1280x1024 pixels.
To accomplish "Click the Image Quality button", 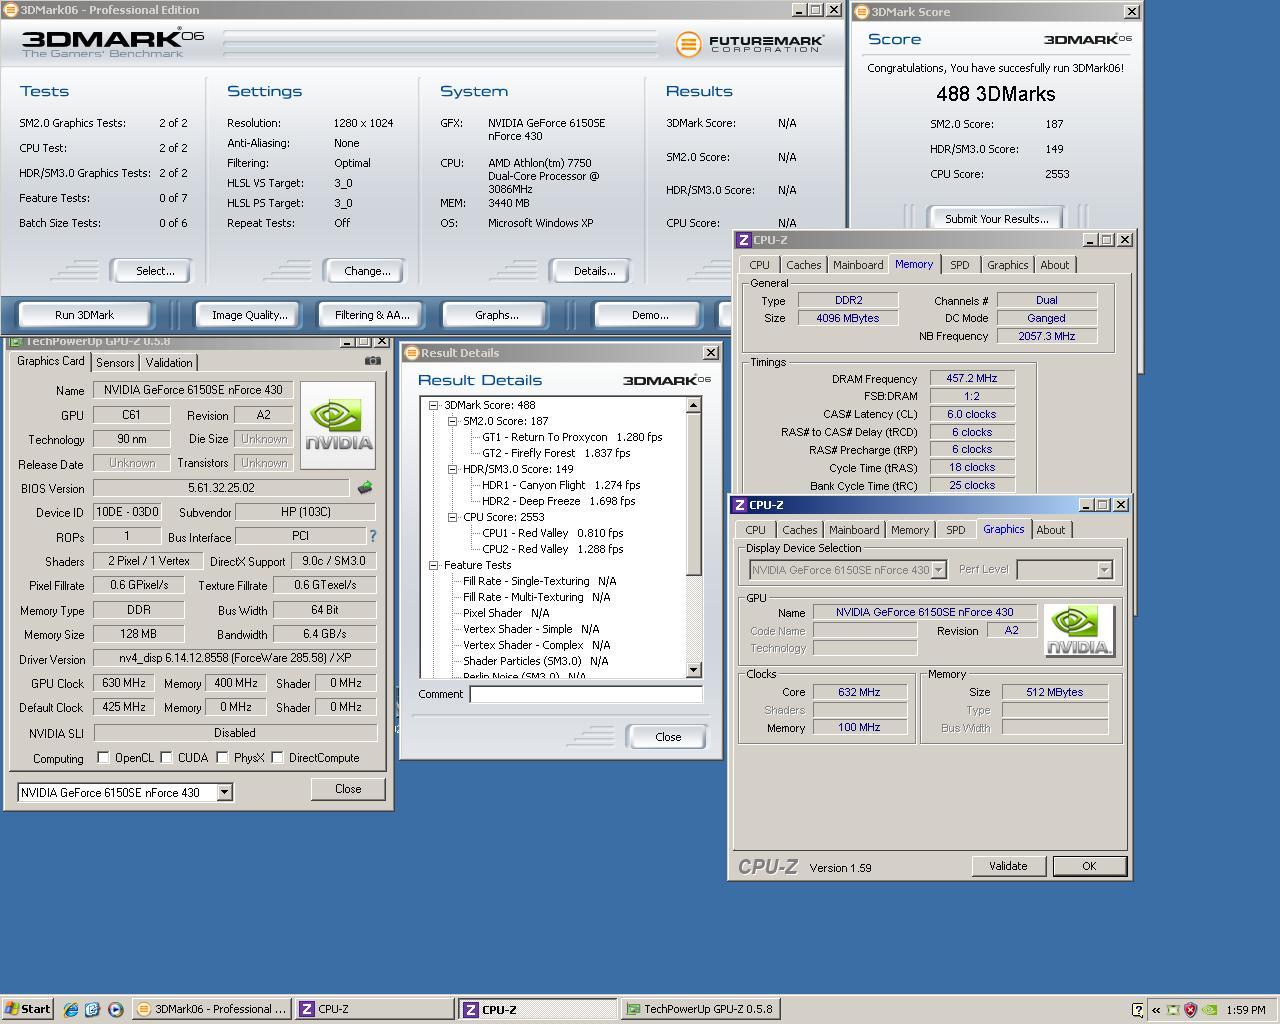I will (249, 315).
